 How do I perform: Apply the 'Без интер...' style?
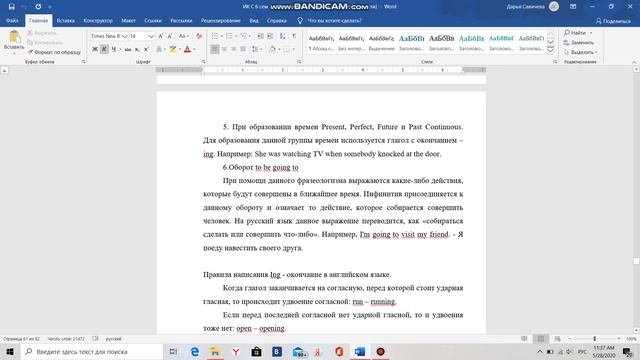pyautogui.click(x=351, y=42)
